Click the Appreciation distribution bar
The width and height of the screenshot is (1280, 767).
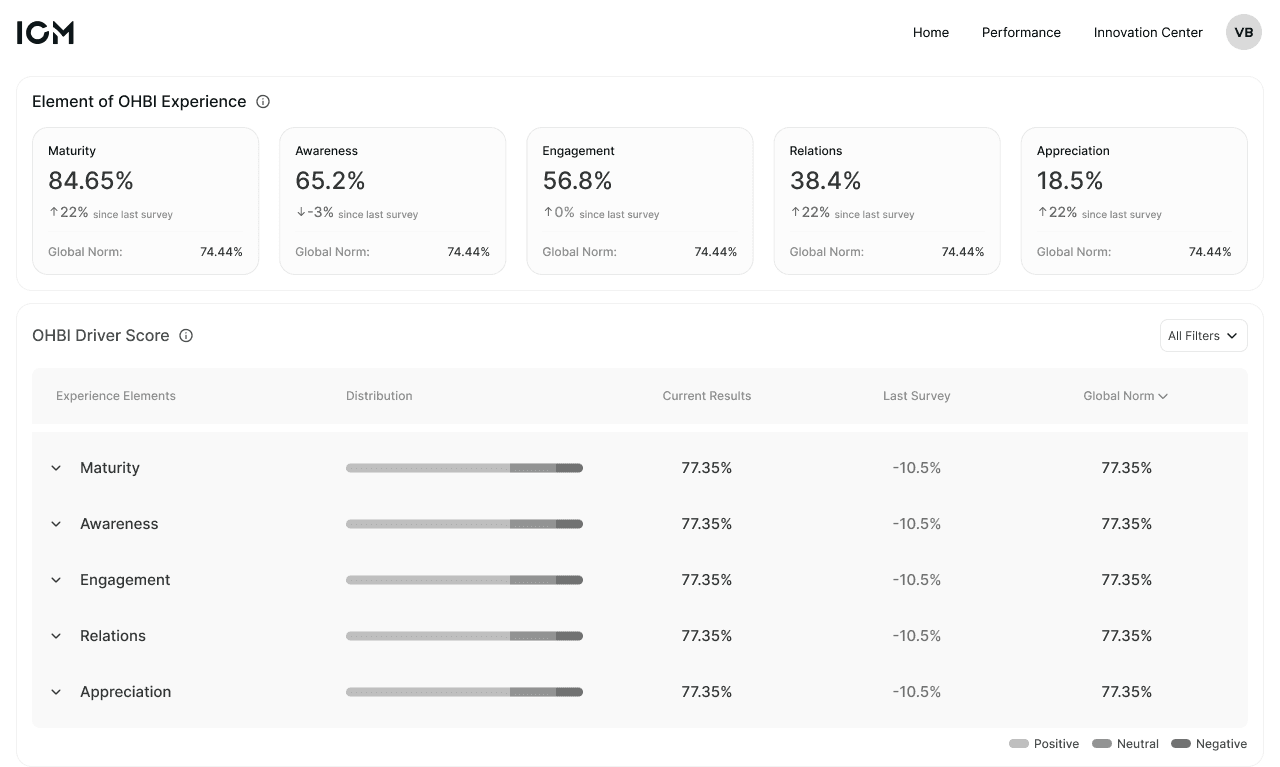pos(464,692)
